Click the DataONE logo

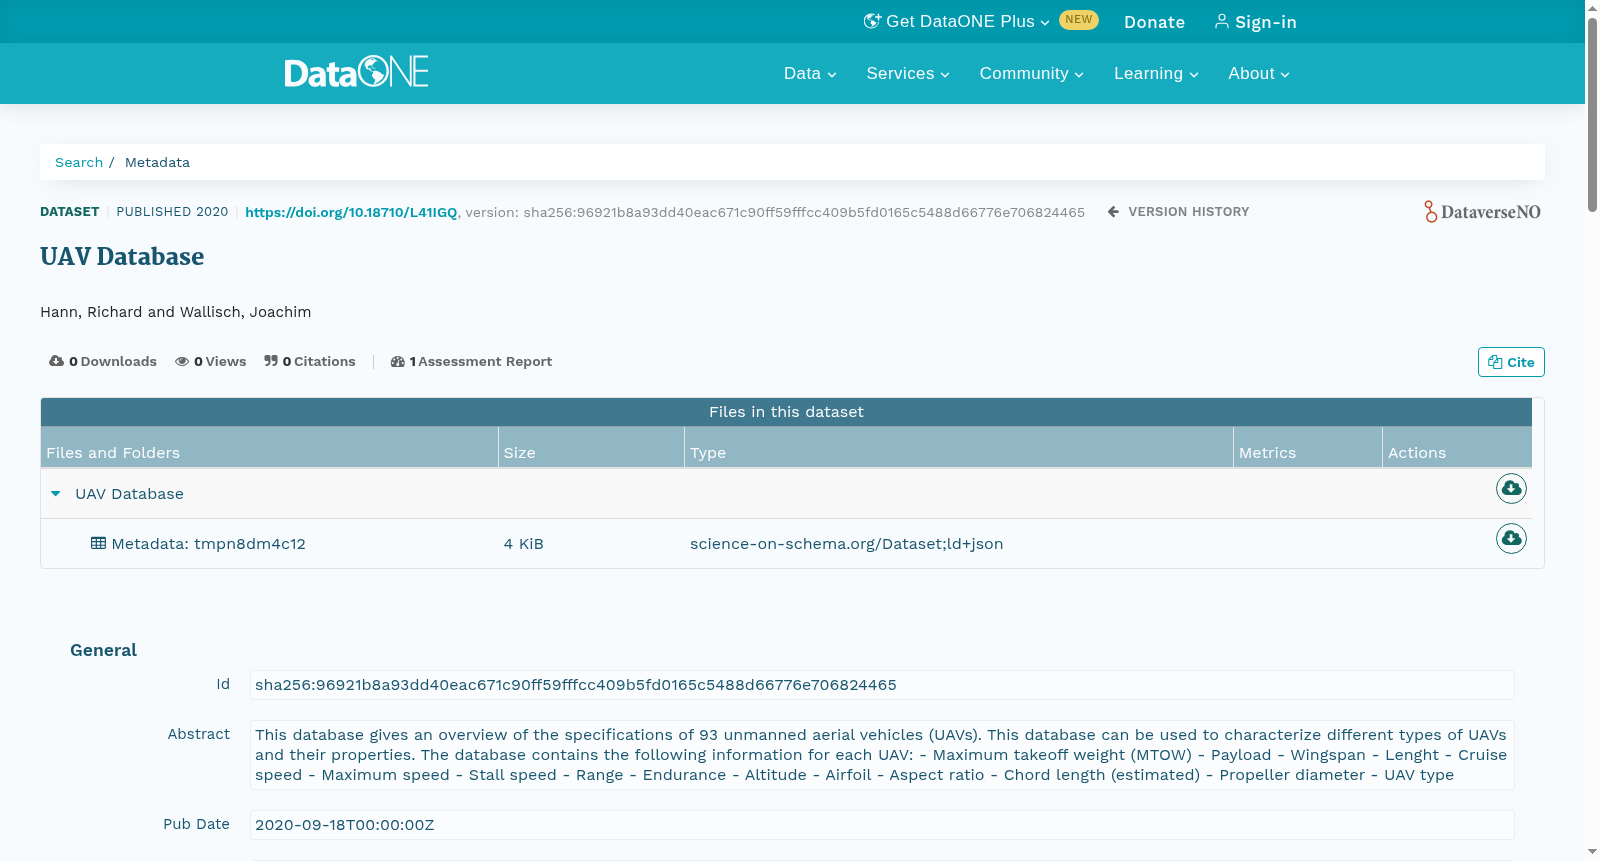[x=356, y=72]
